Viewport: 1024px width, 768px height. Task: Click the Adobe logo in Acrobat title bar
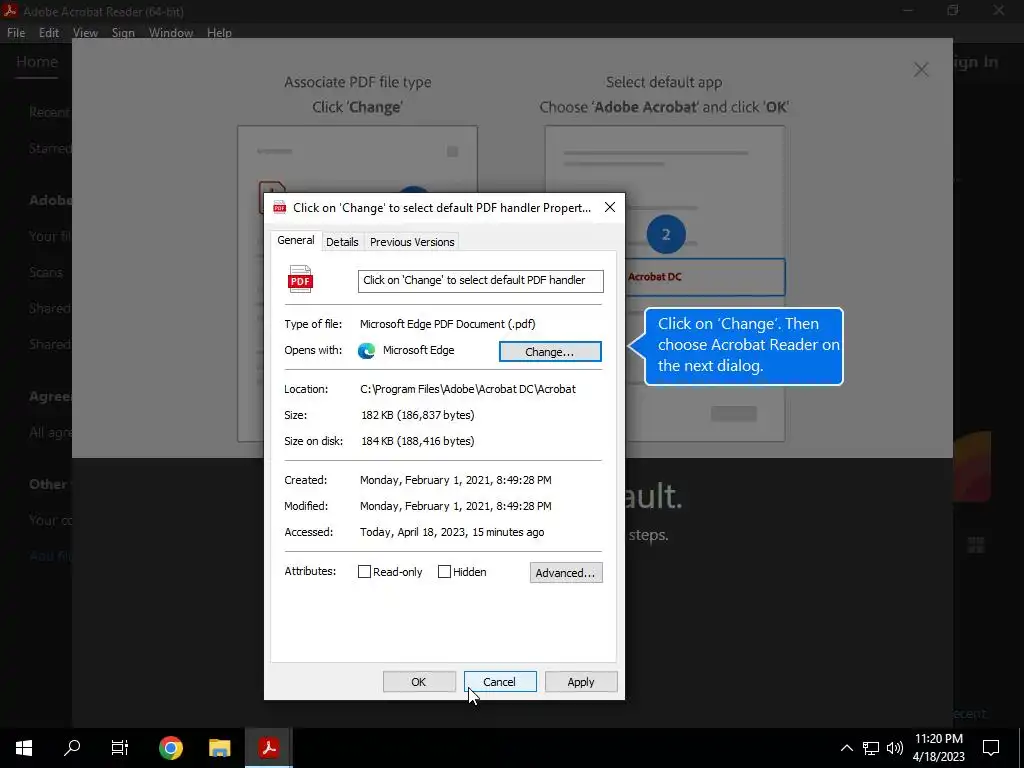tap(10, 10)
